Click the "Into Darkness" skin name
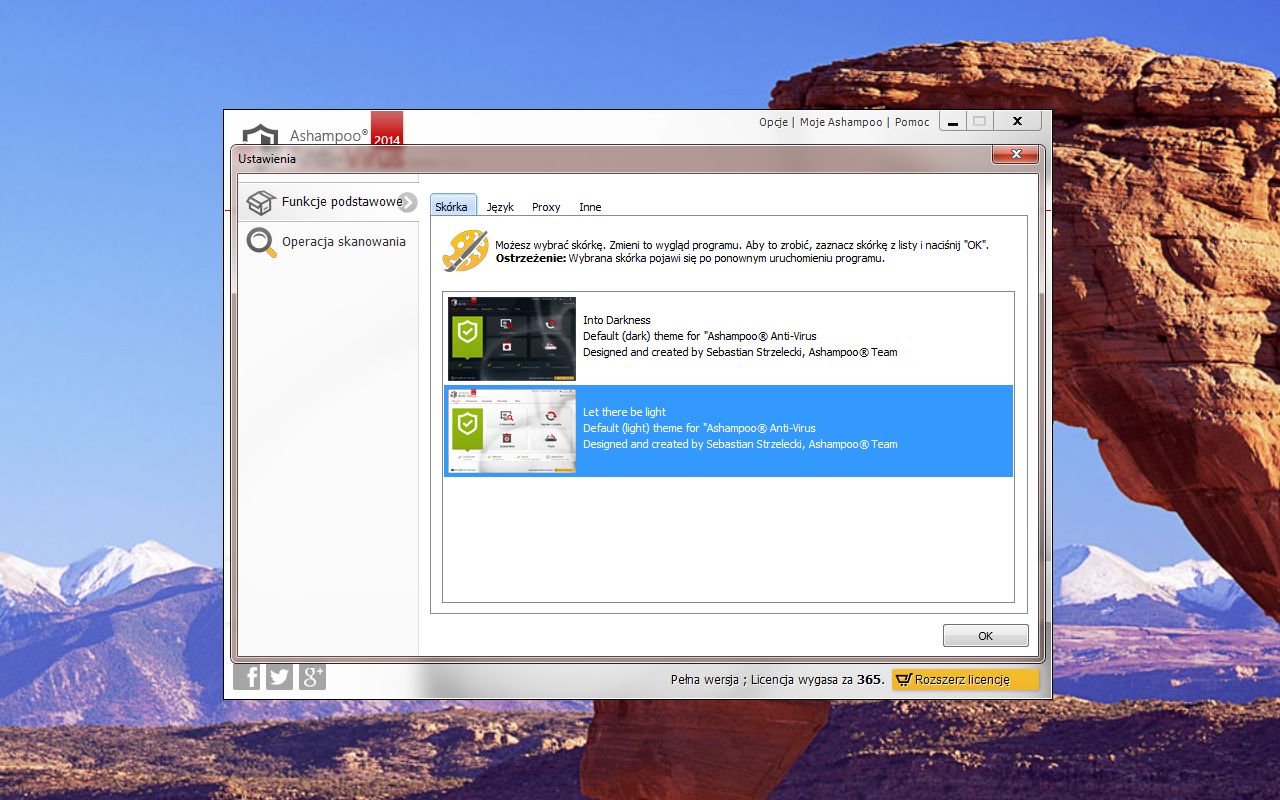The image size is (1280, 800). coord(617,320)
